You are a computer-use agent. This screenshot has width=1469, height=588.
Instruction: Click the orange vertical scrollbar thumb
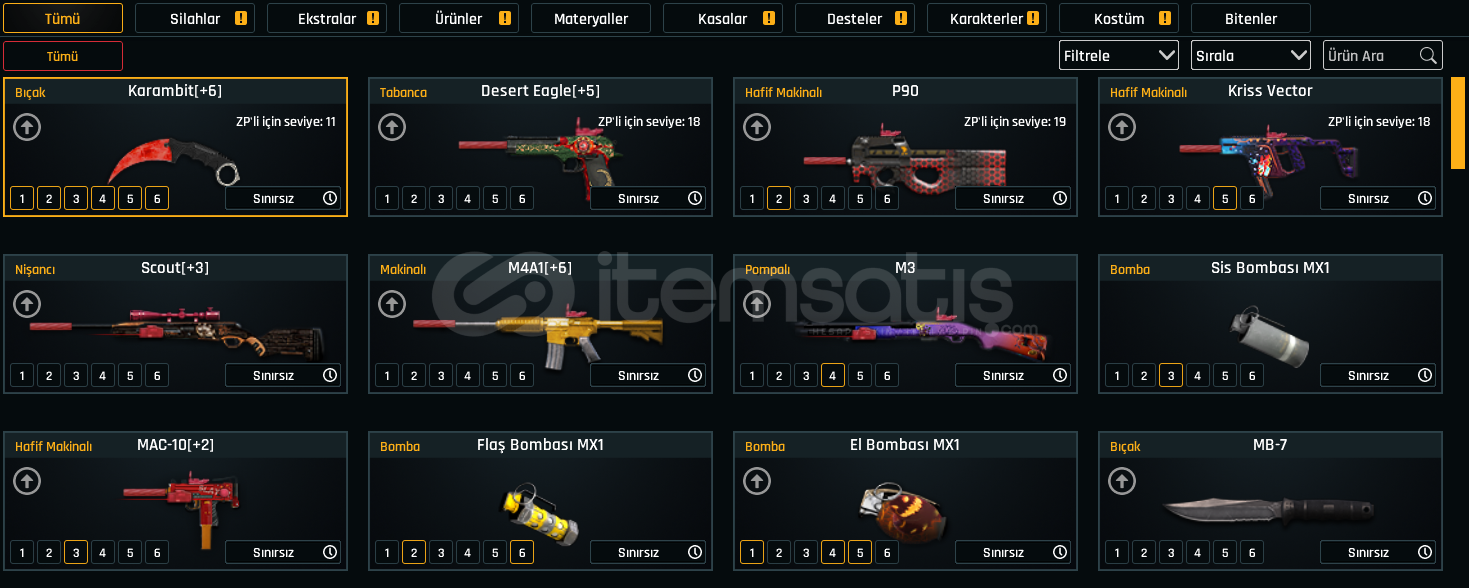pyautogui.click(x=1458, y=123)
